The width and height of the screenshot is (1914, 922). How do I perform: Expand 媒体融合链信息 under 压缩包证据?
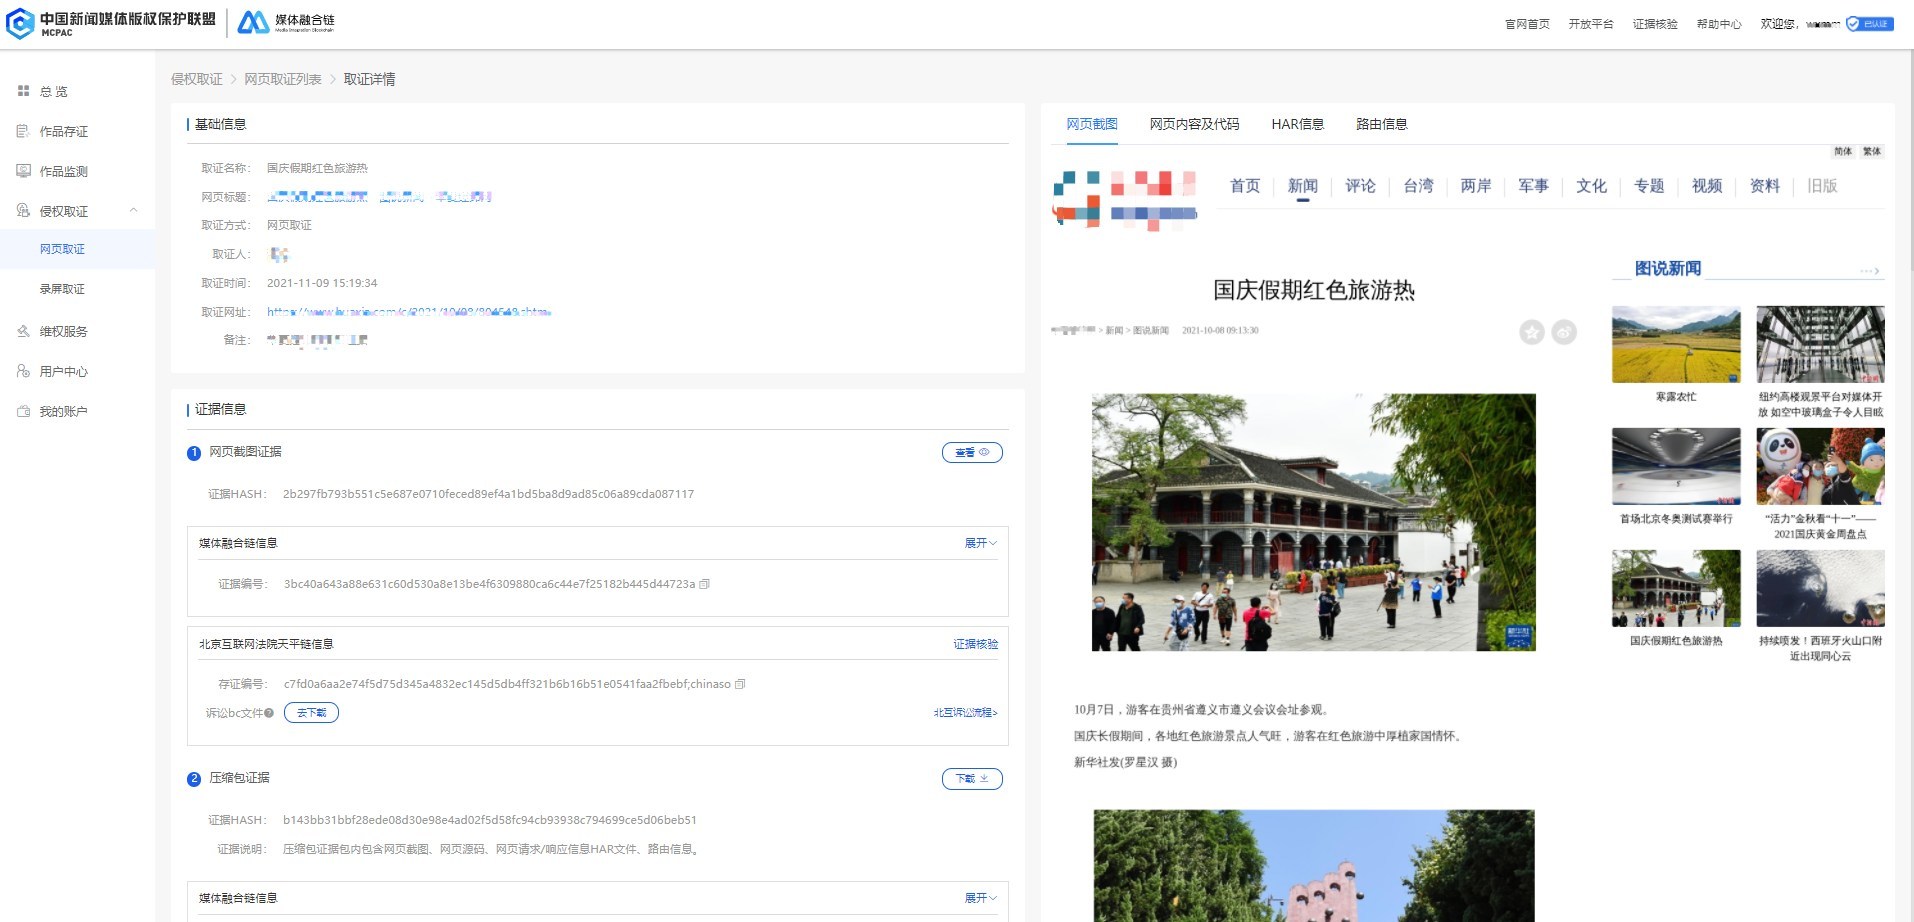tap(980, 898)
